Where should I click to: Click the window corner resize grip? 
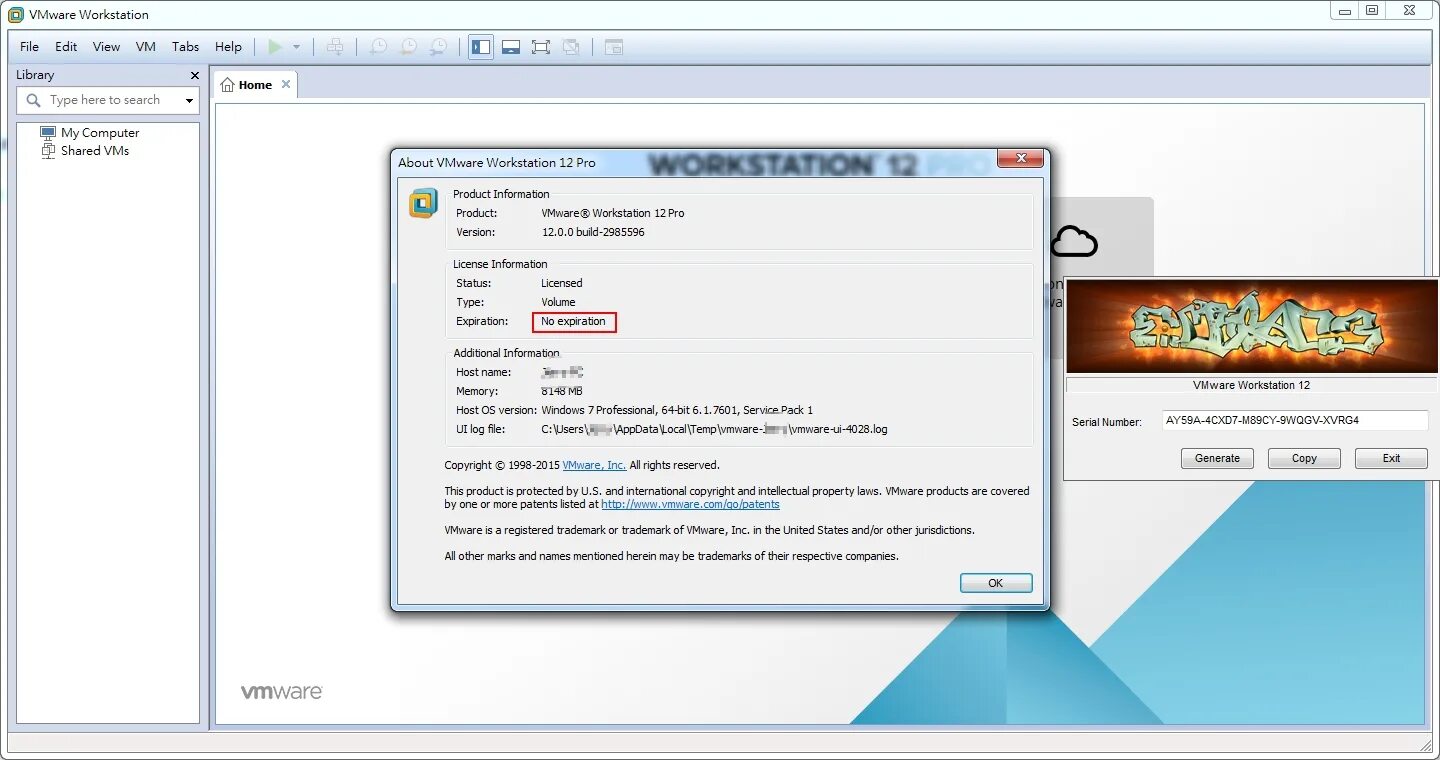[1427, 745]
